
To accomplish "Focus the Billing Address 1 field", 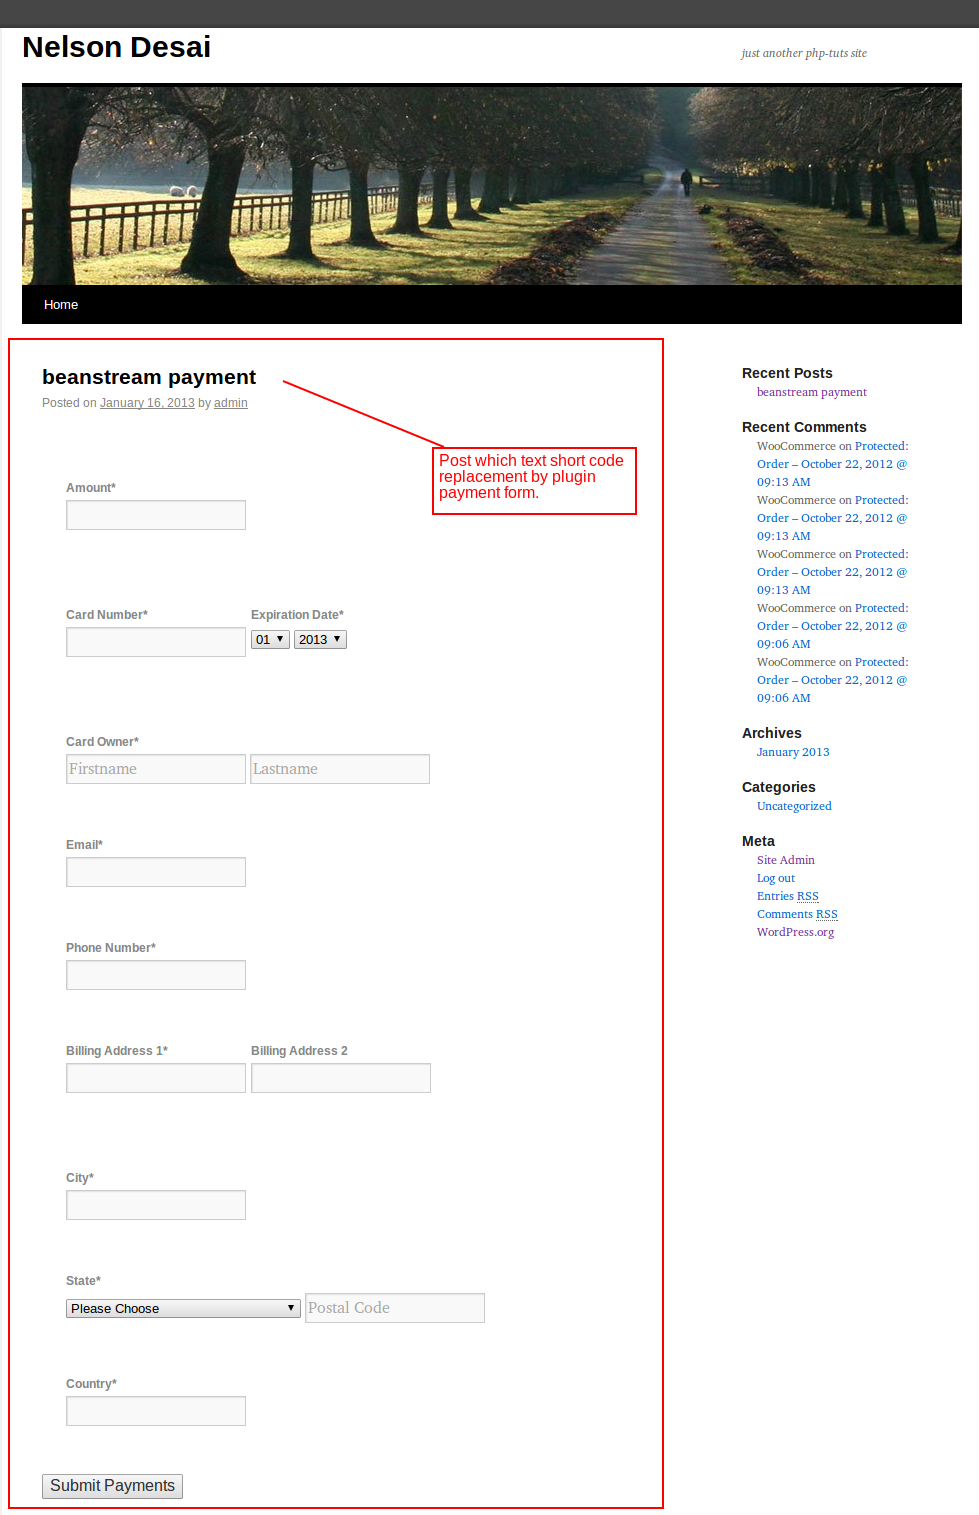I will pyautogui.click(x=156, y=1078).
